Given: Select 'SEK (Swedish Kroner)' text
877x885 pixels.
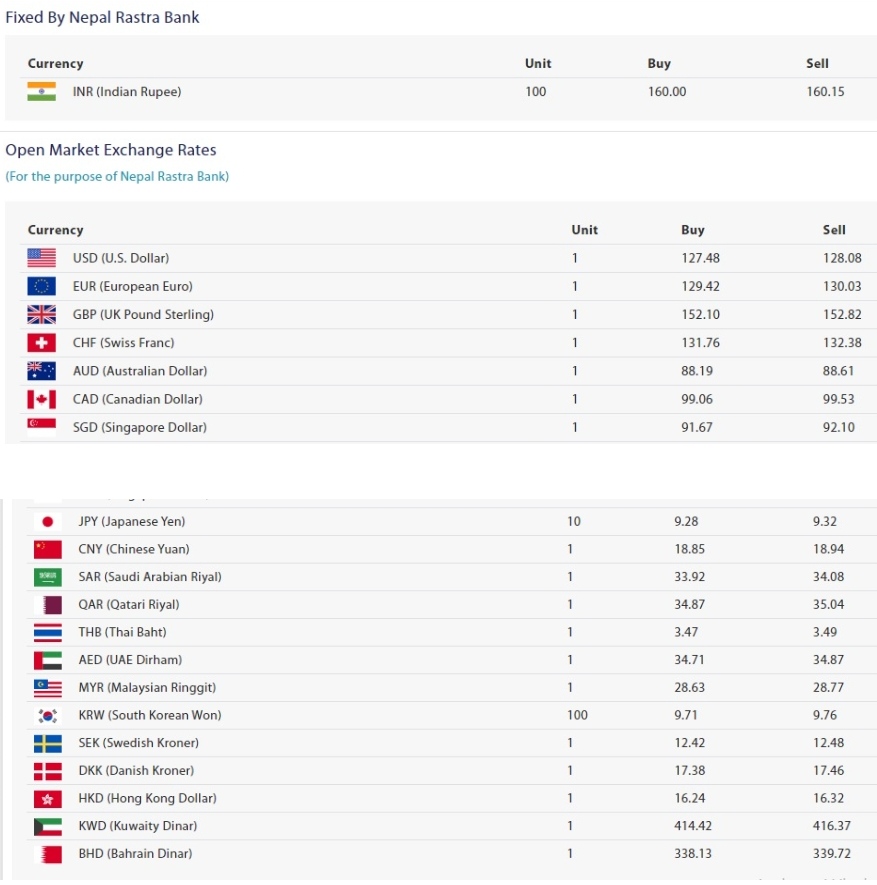Looking at the screenshot, I should coord(138,743).
